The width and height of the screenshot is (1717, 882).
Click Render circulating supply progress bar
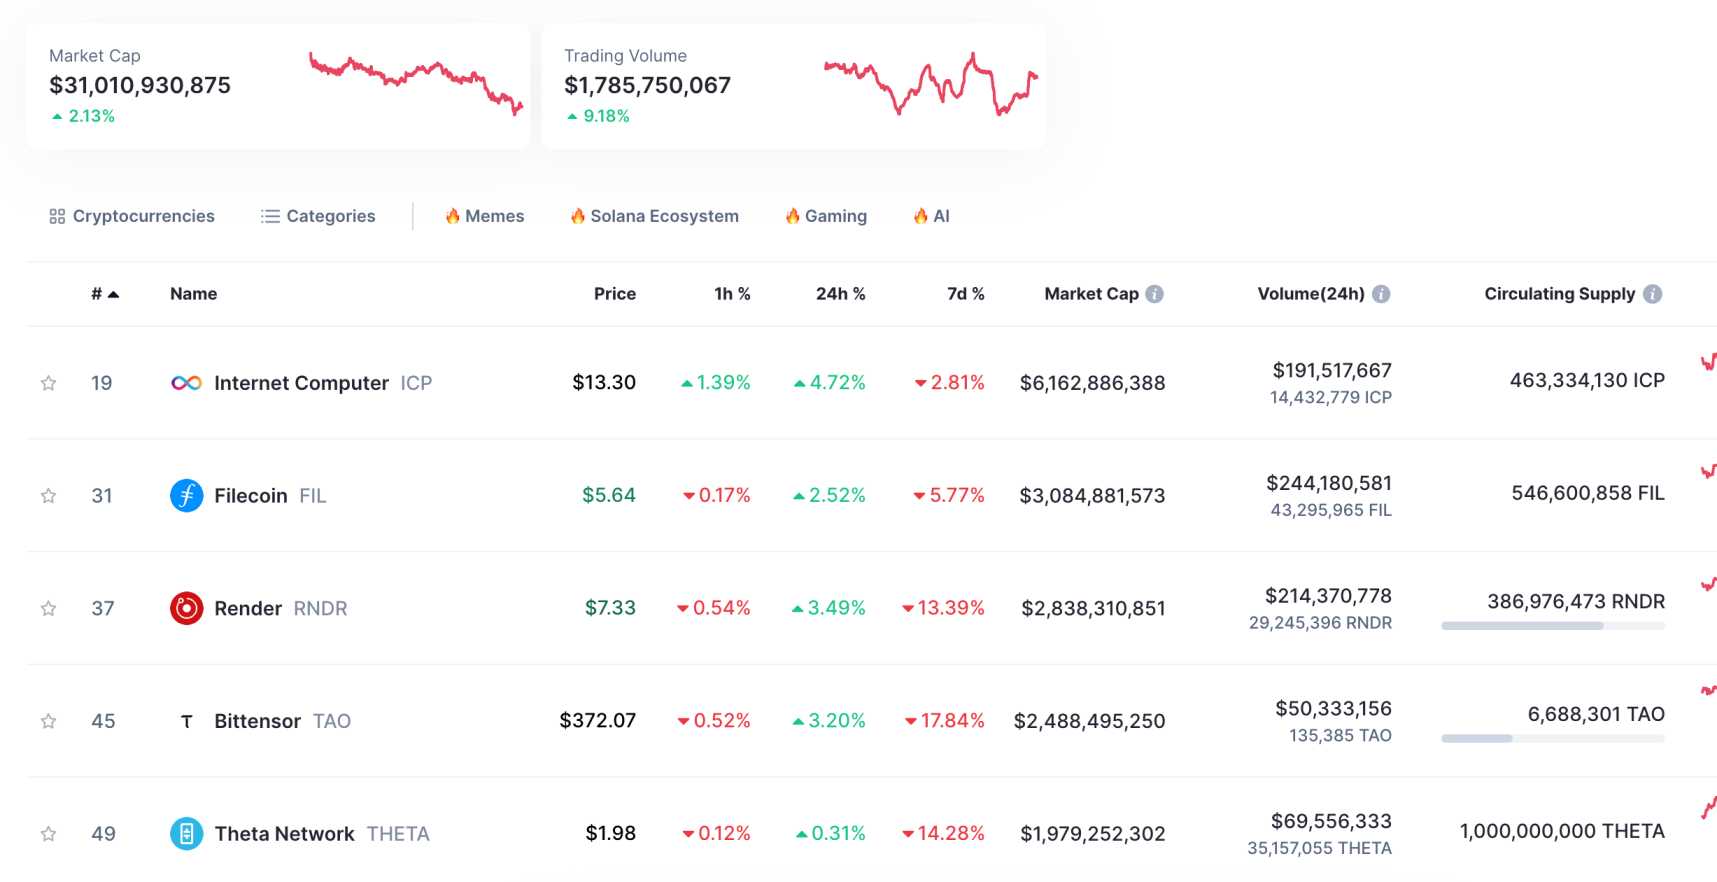click(1553, 626)
